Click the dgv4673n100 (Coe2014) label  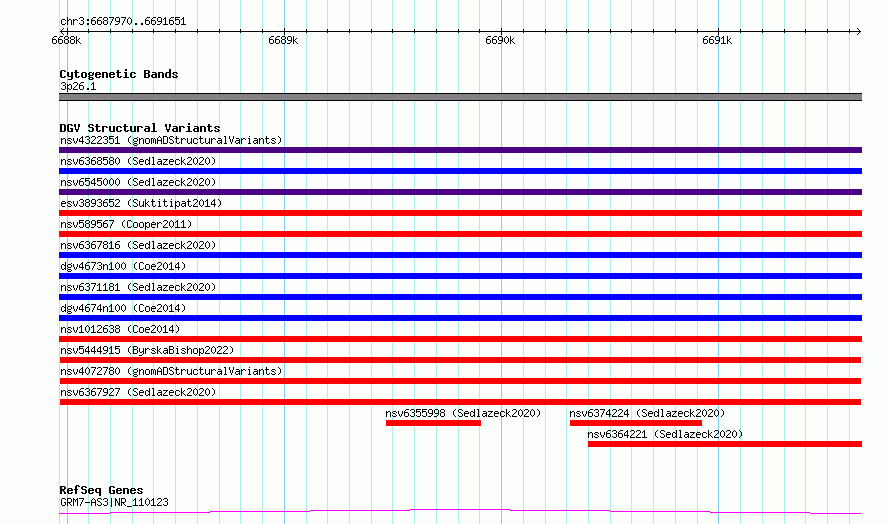pos(123,266)
